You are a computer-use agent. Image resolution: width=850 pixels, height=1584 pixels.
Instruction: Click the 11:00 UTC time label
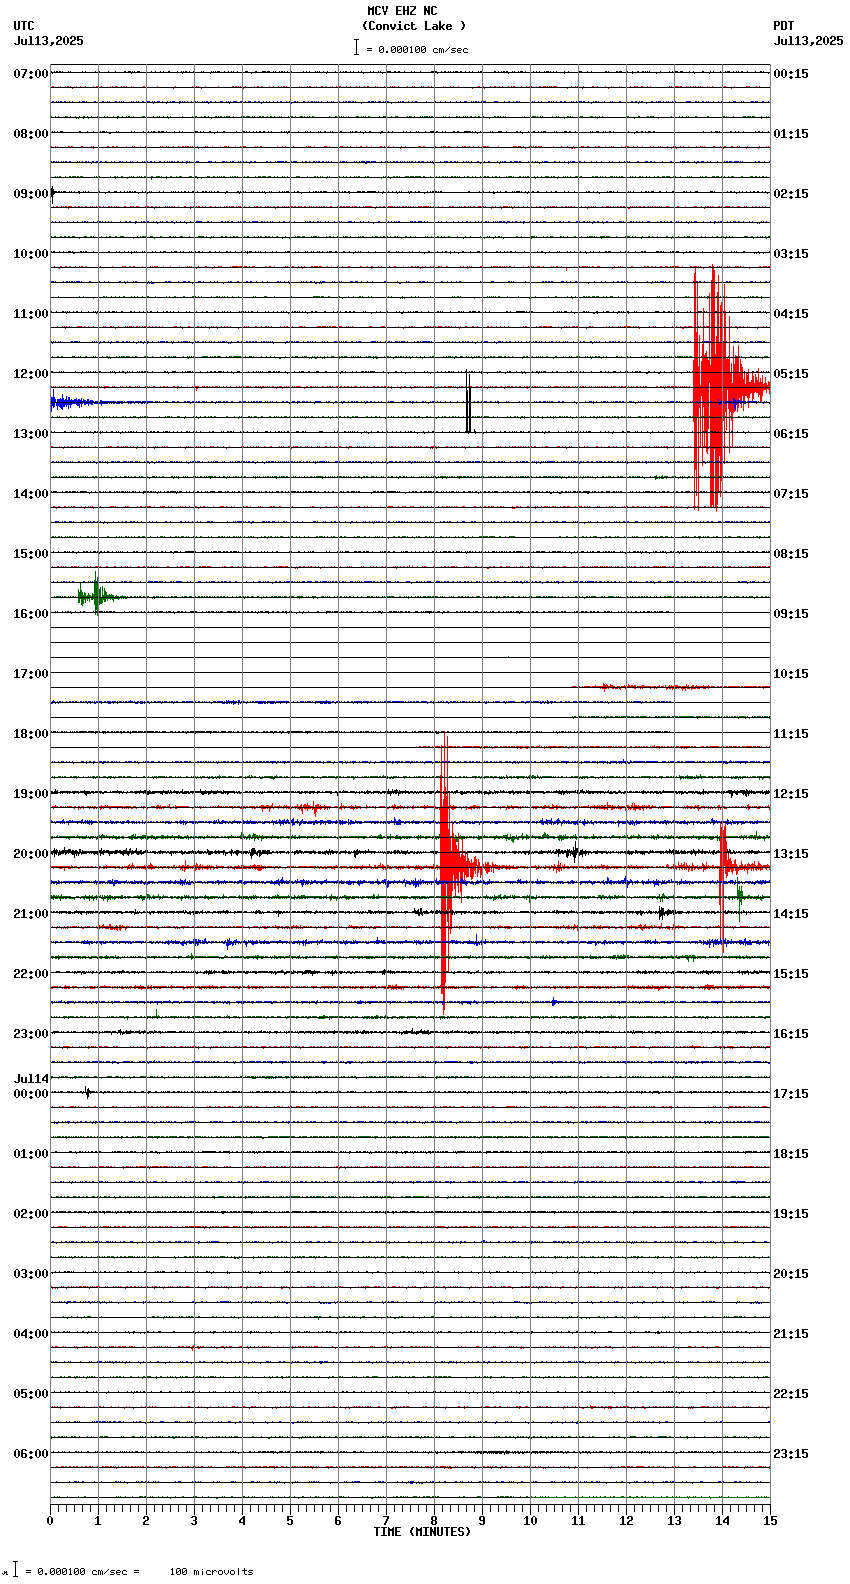(x=31, y=314)
